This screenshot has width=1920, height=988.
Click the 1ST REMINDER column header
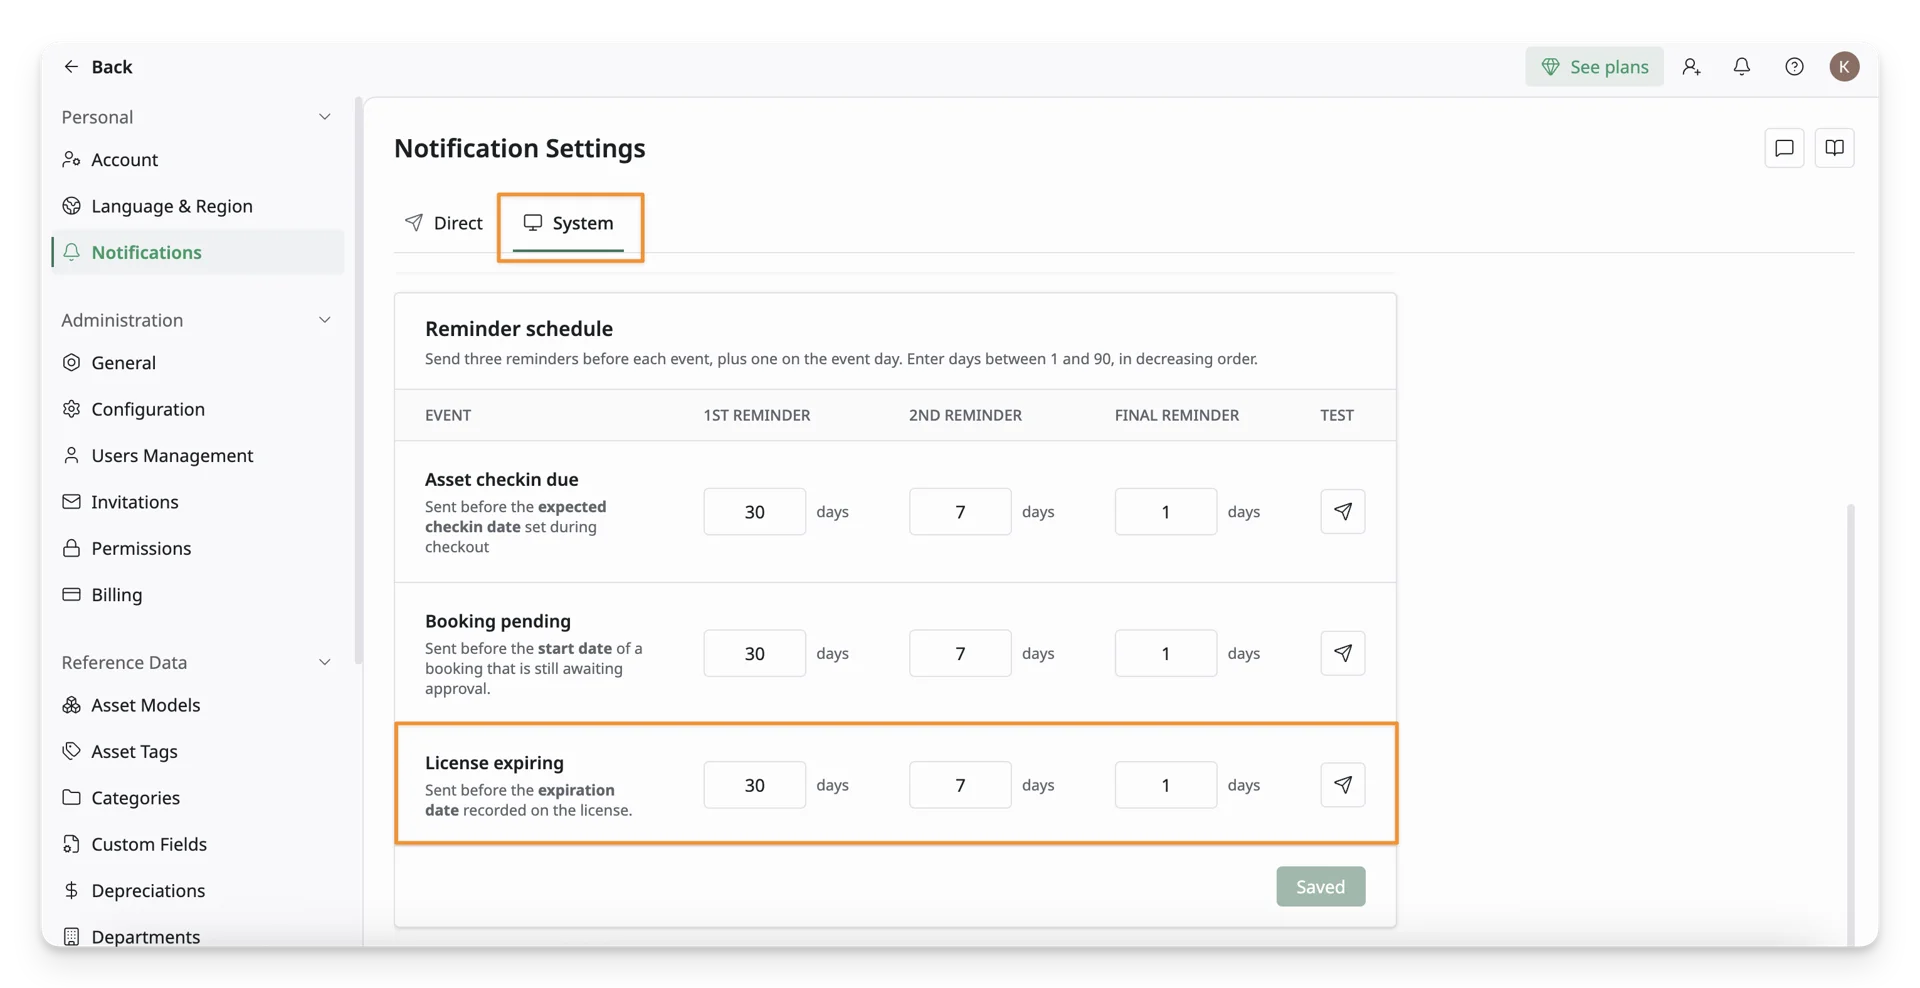tap(756, 415)
